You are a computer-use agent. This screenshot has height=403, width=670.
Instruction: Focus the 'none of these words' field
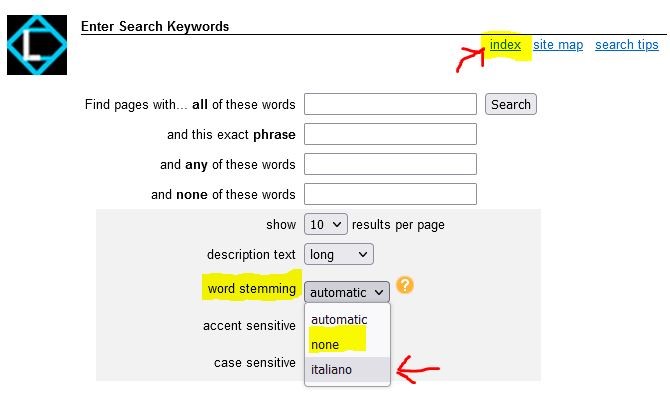point(391,194)
